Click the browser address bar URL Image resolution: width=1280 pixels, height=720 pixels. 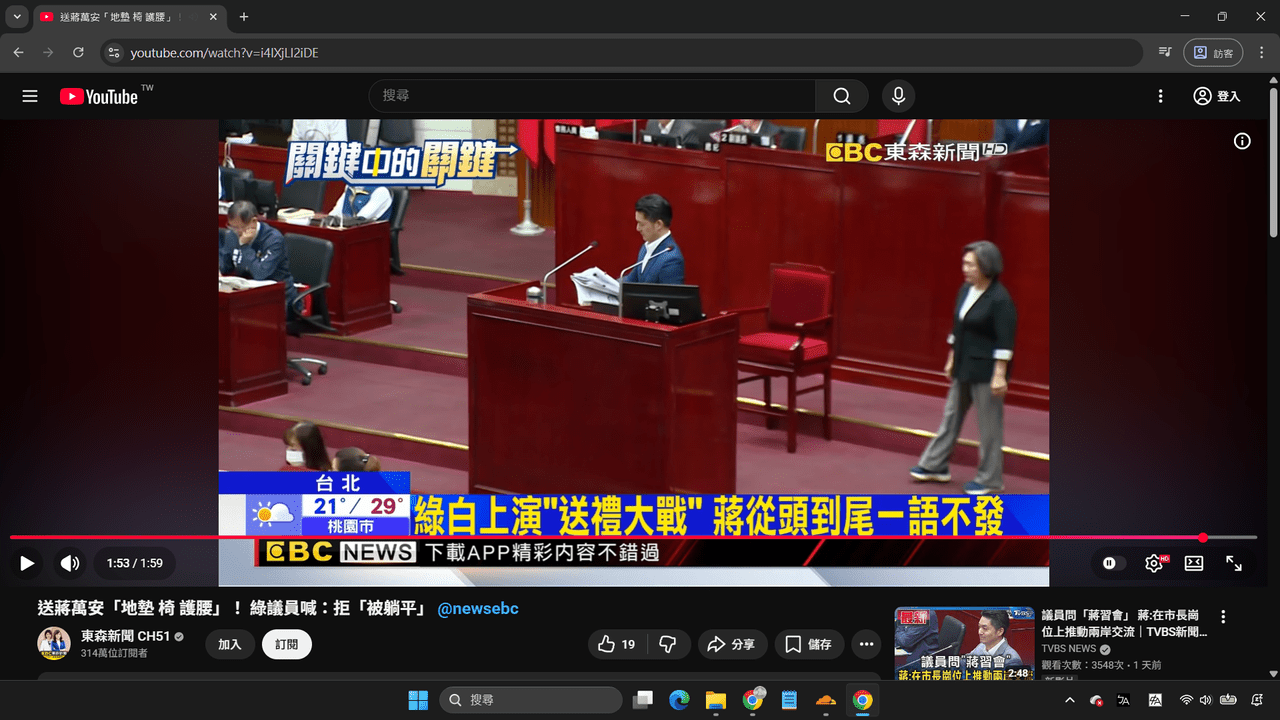pos(224,52)
